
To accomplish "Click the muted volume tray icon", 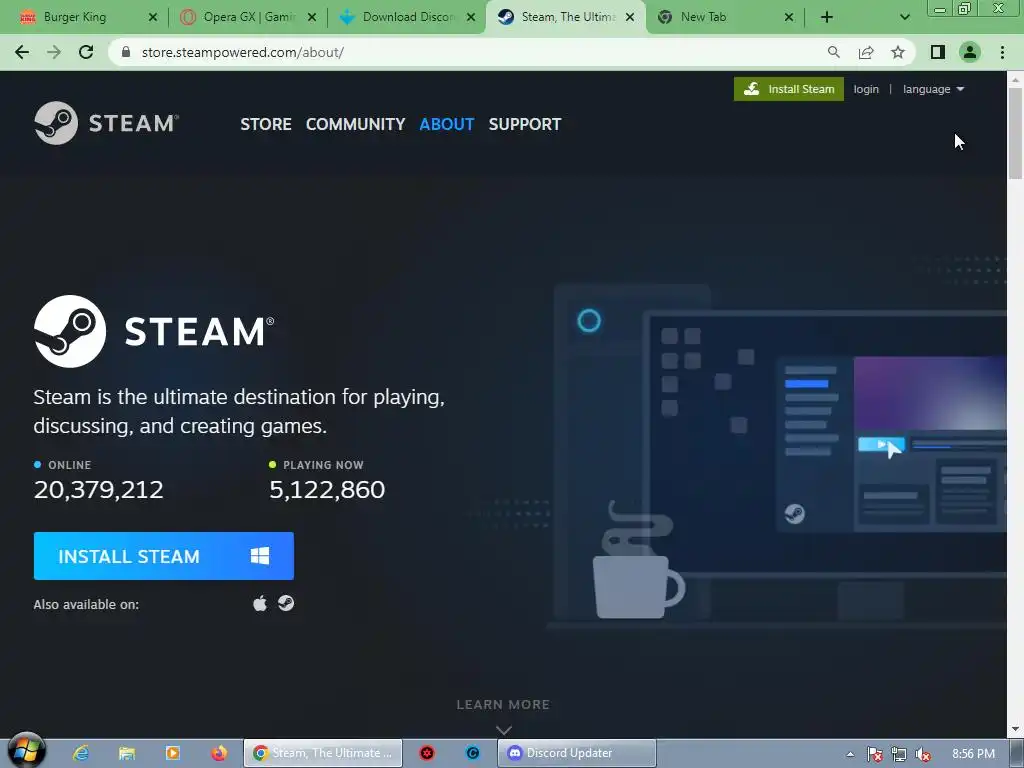I will tap(923, 754).
